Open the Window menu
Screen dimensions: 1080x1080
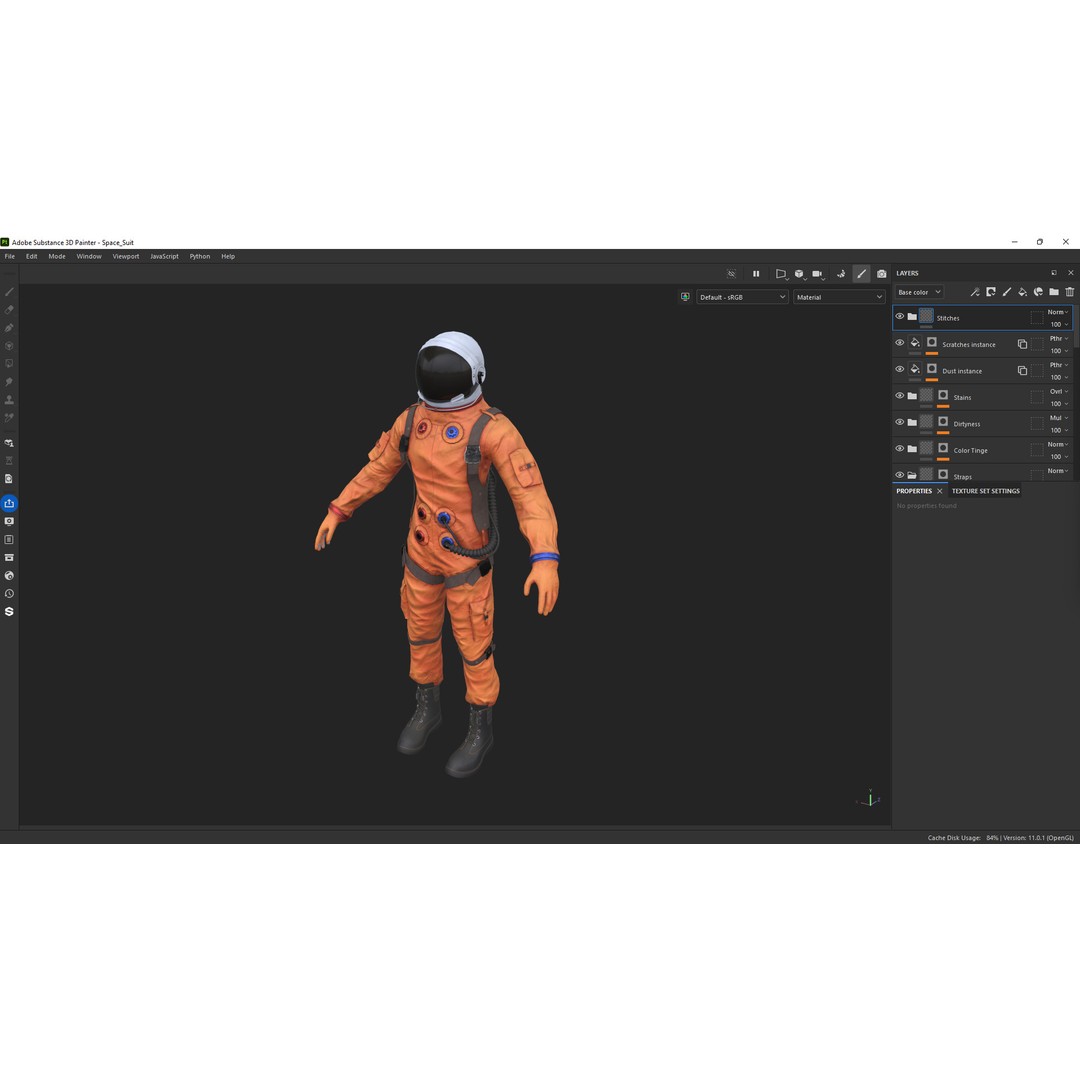tap(89, 256)
